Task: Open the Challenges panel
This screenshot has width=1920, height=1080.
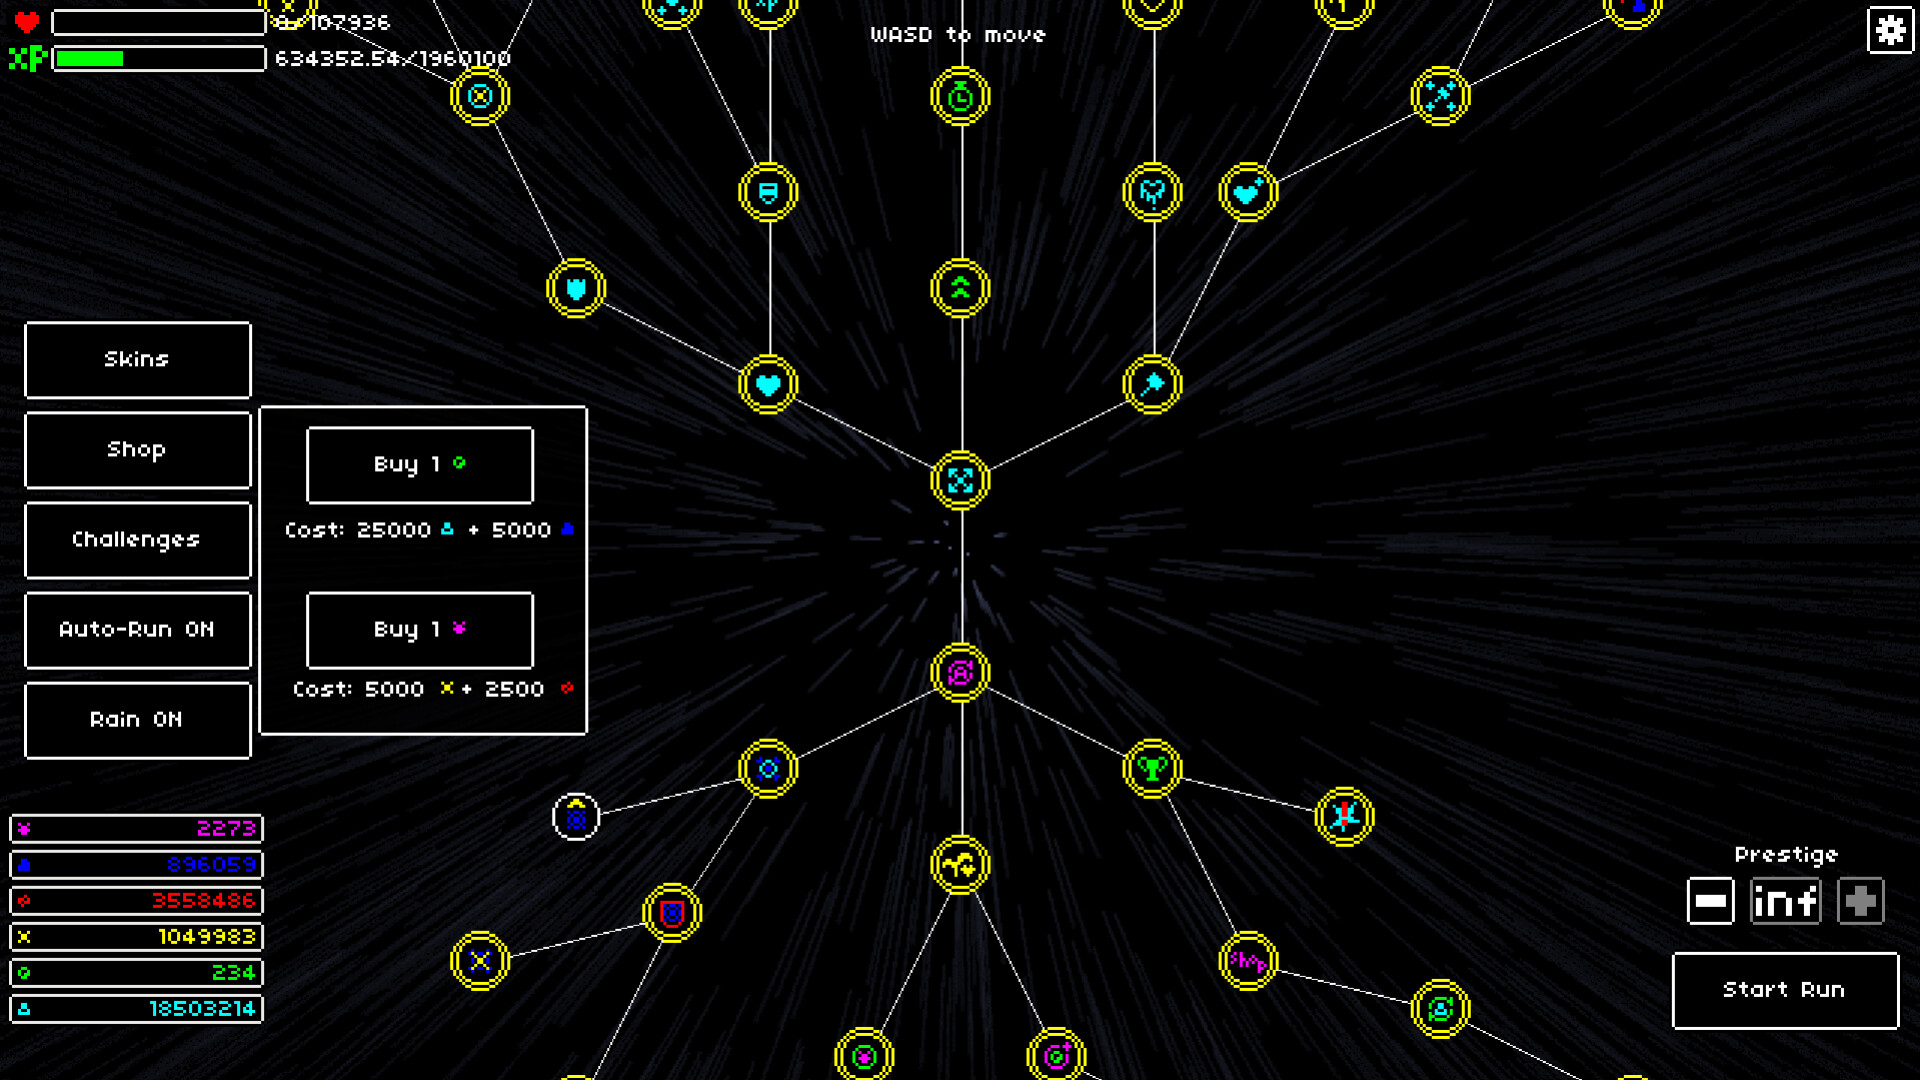Action: pyautogui.click(x=137, y=540)
